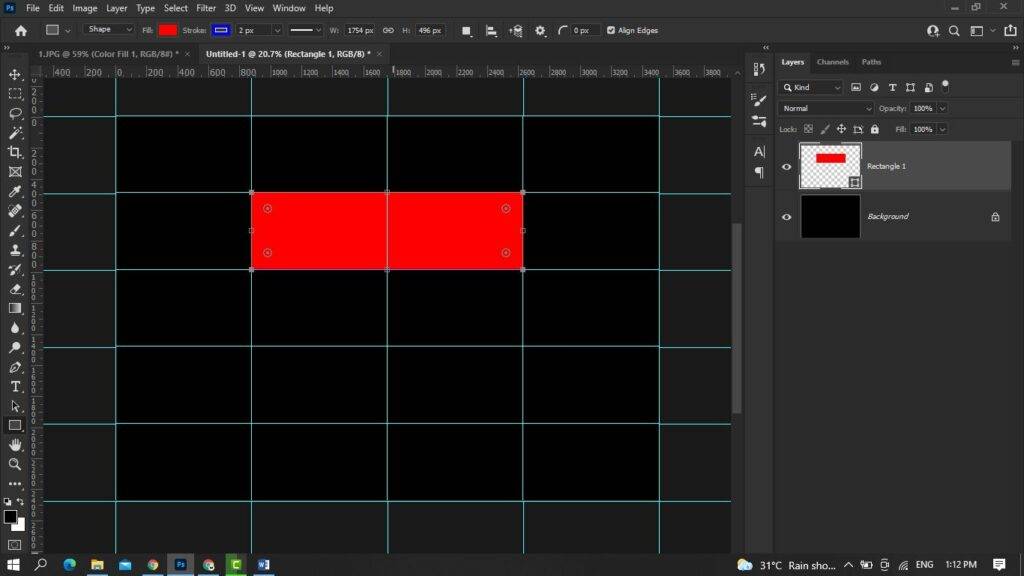Link width and height chain icon
Image resolution: width=1024 pixels, height=576 pixels.
pyautogui.click(x=389, y=31)
